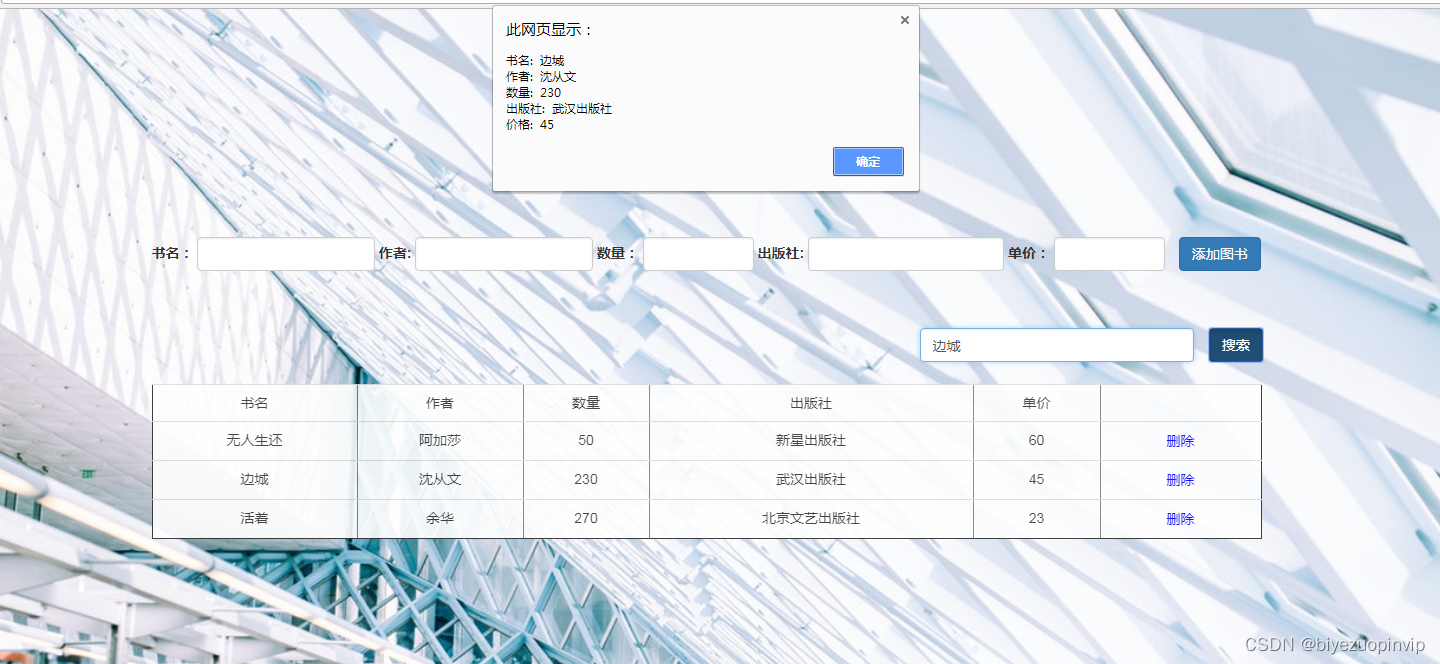Click the 书名 input field

click(285, 253)
